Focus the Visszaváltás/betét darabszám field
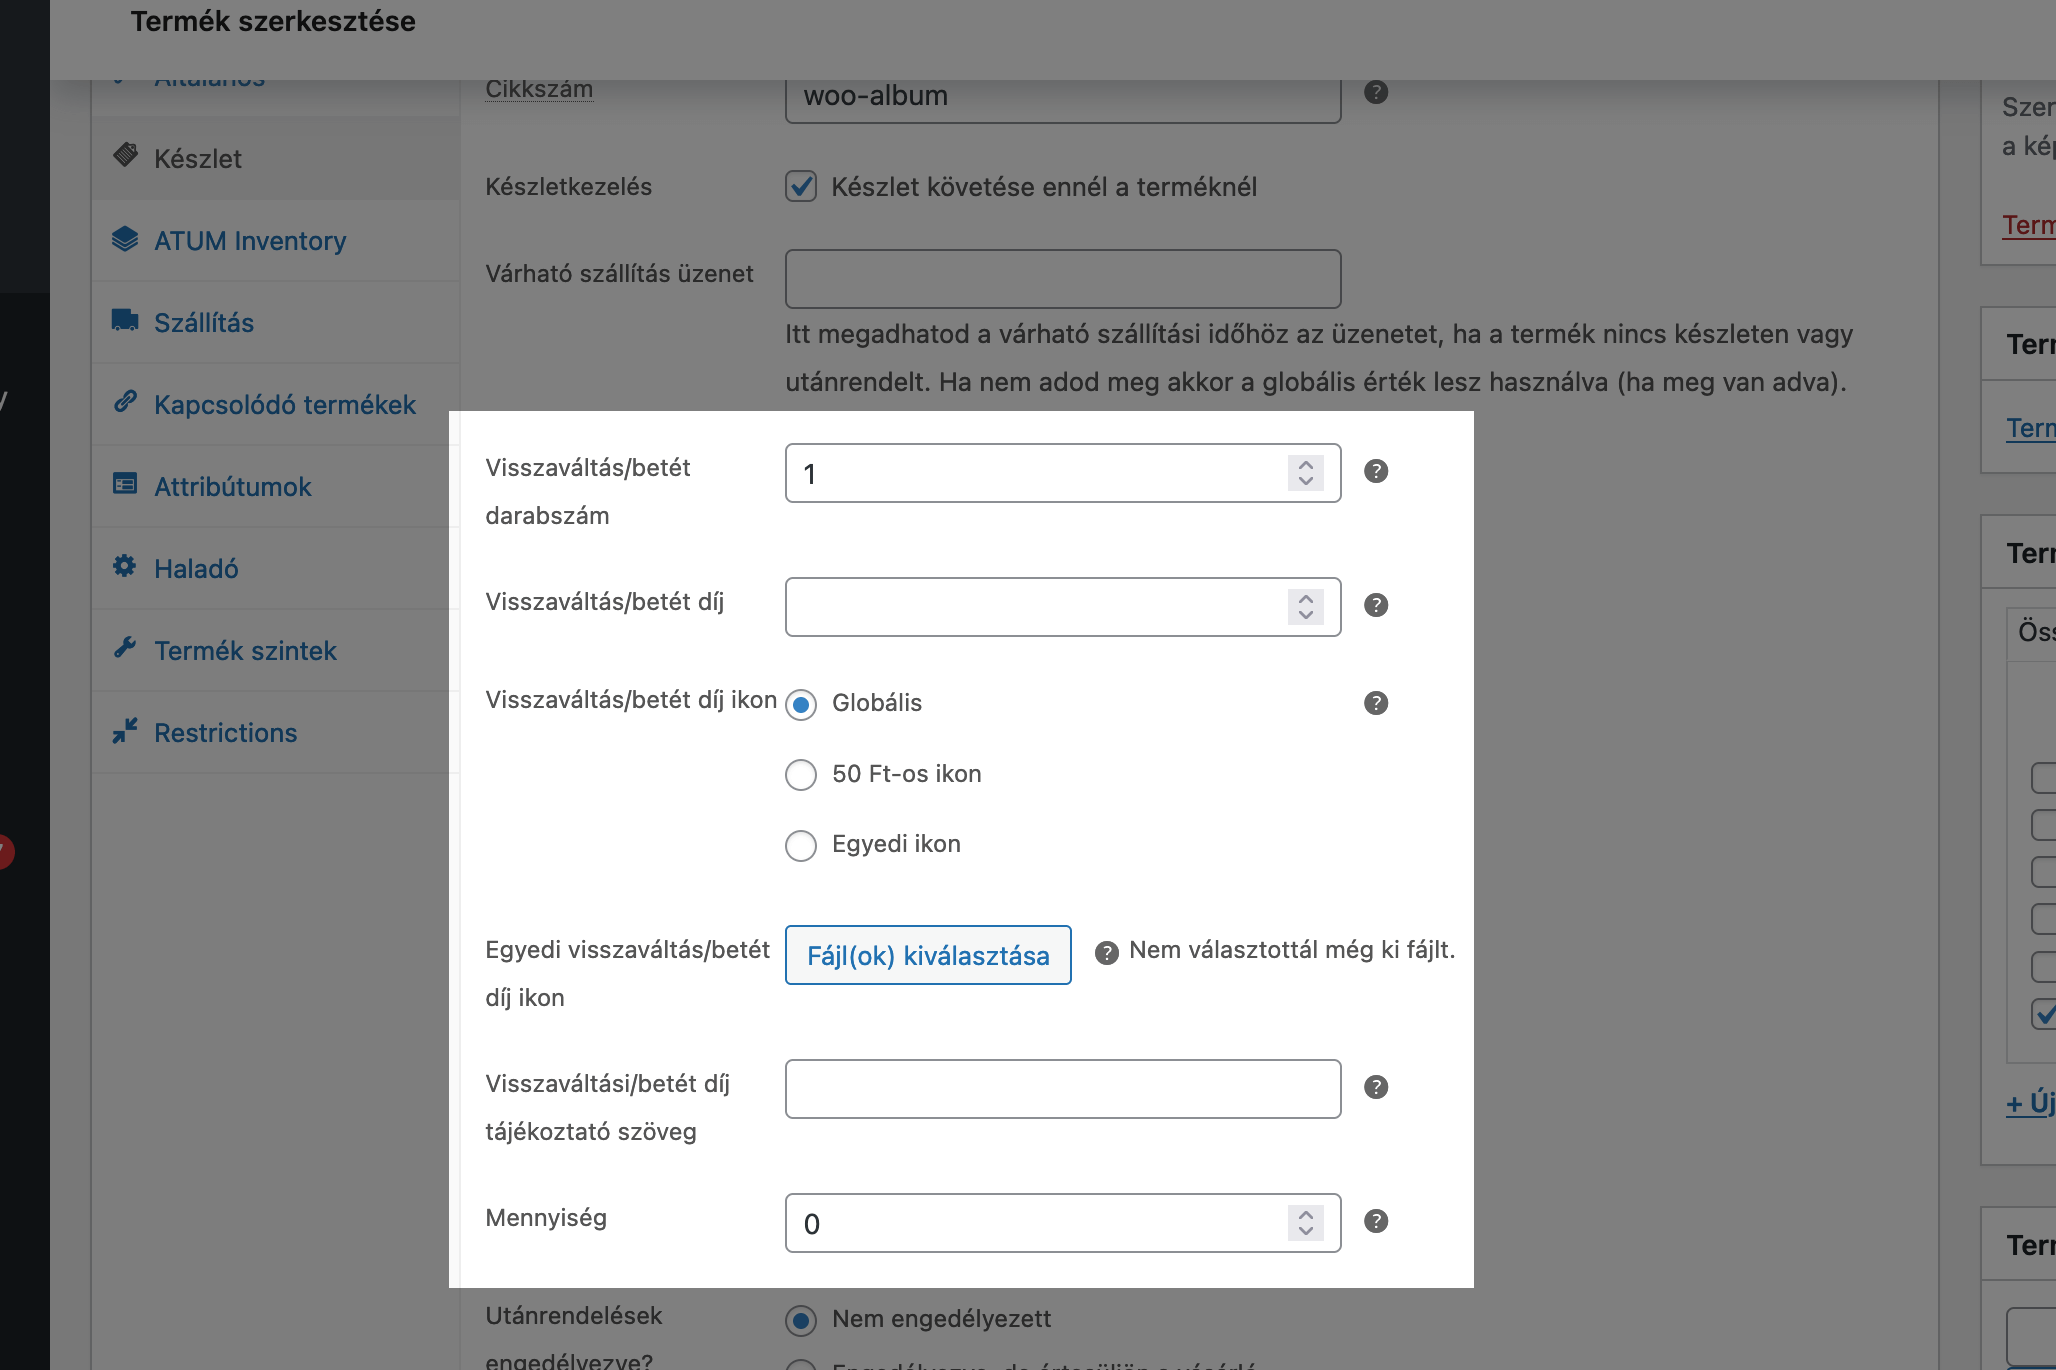The height and width of the screenshot is (1370, 2056). 1063,473
